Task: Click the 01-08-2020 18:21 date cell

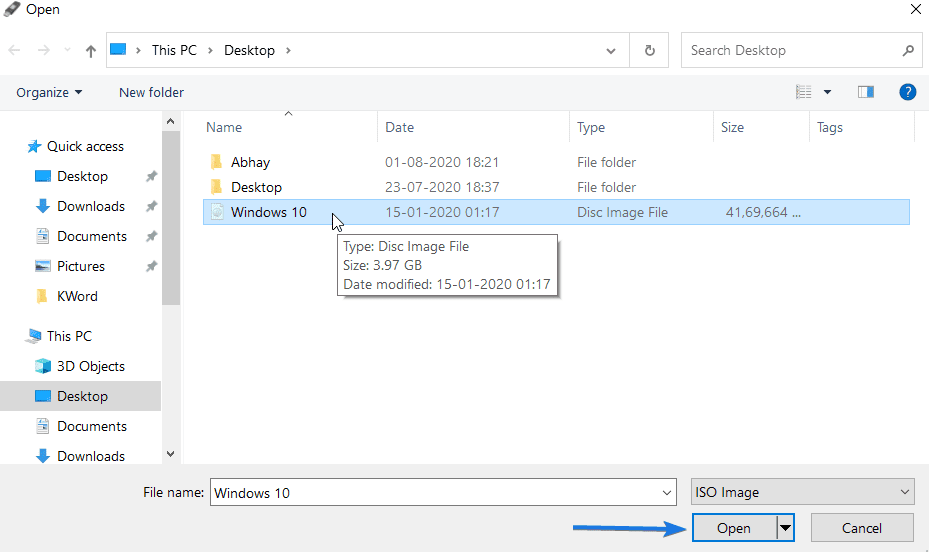Action: (x=442, y=162)
